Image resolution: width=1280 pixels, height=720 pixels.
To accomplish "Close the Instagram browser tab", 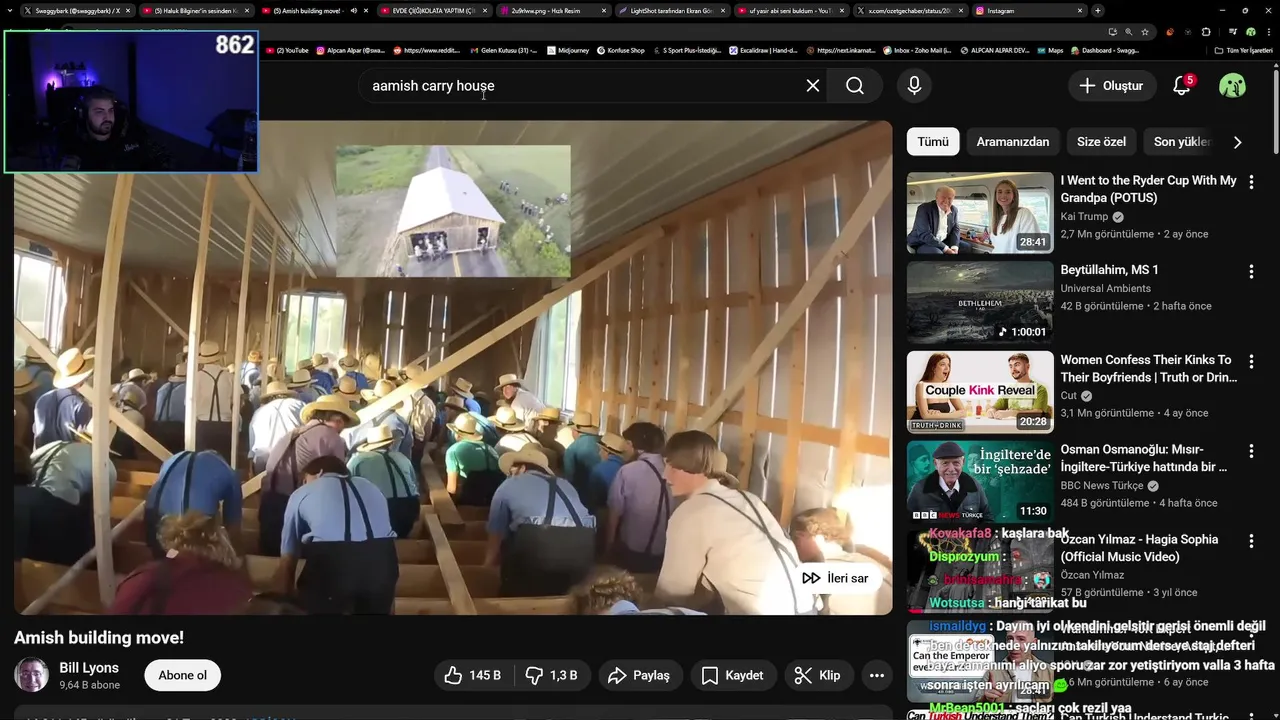I will tap(1080, 10).
